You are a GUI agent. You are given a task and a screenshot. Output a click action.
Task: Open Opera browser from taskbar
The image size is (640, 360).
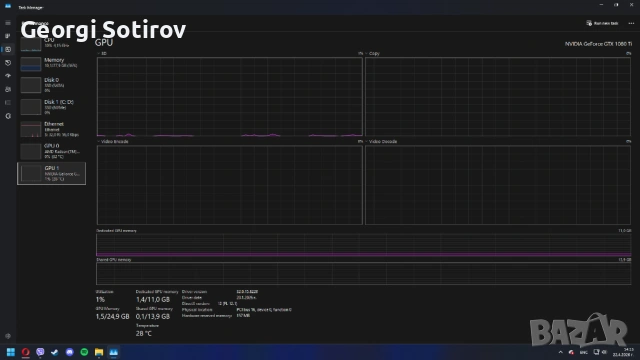coord(26,352)
